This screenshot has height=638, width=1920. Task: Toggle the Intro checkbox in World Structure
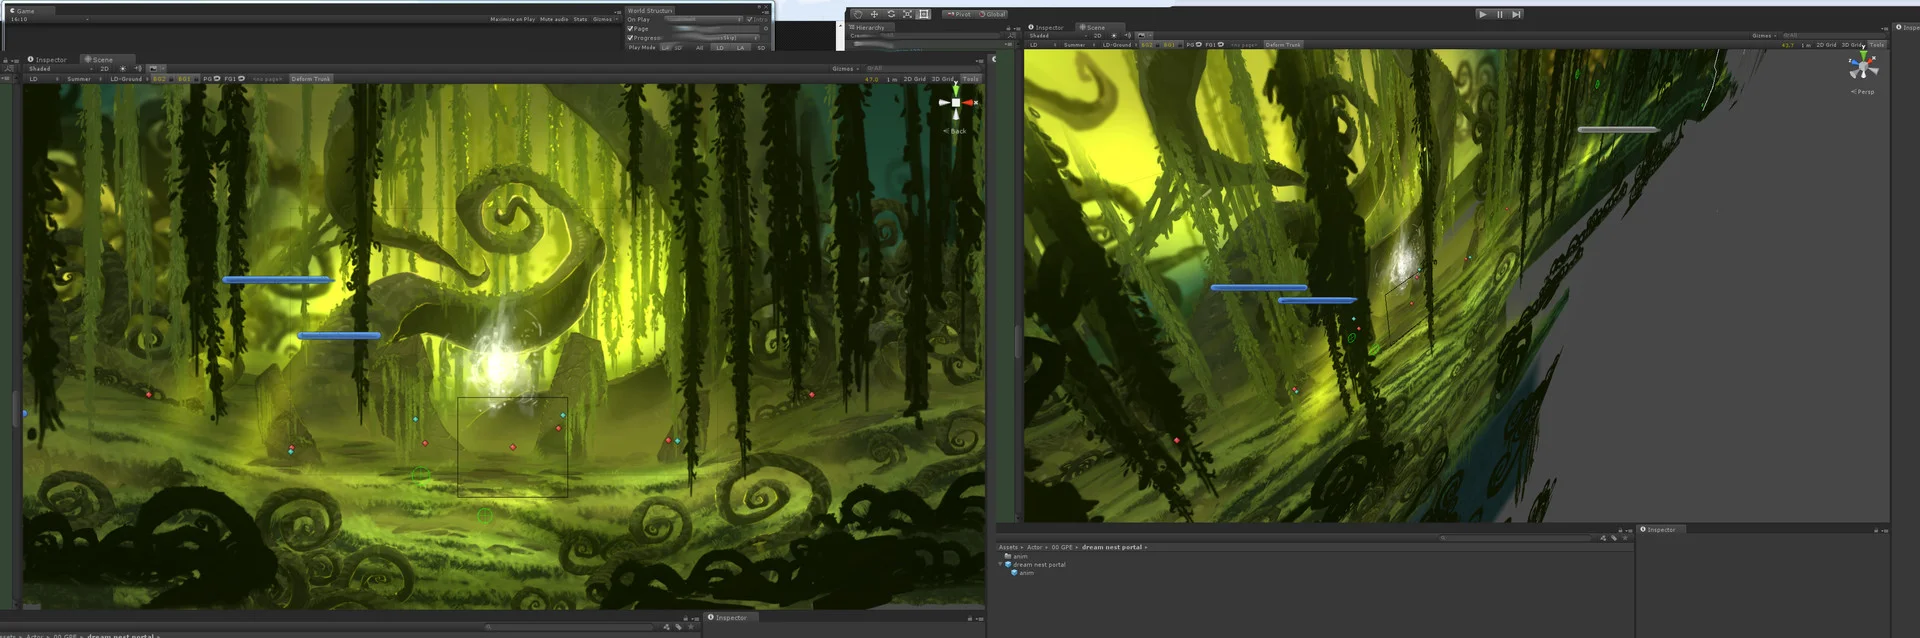point(749,19)
